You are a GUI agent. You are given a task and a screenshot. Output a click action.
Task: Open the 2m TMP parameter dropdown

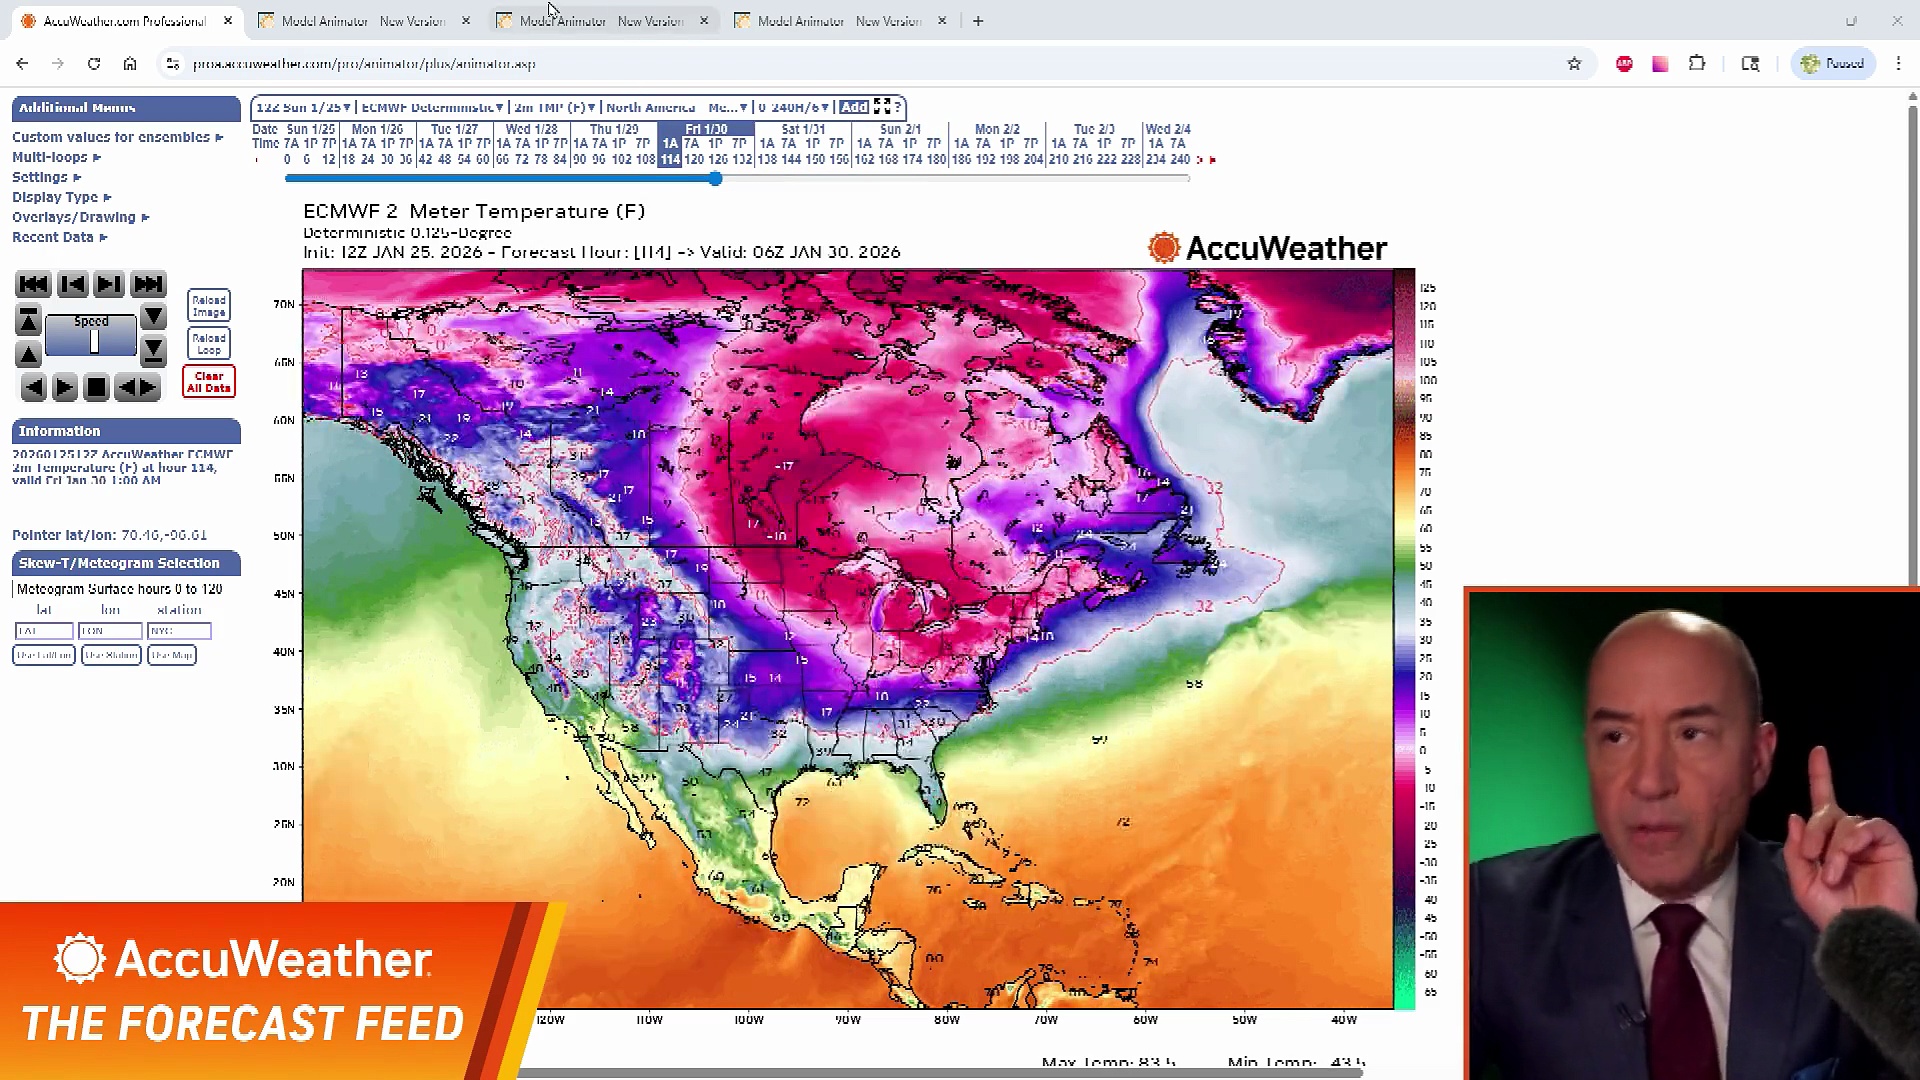tap(552, 107)
